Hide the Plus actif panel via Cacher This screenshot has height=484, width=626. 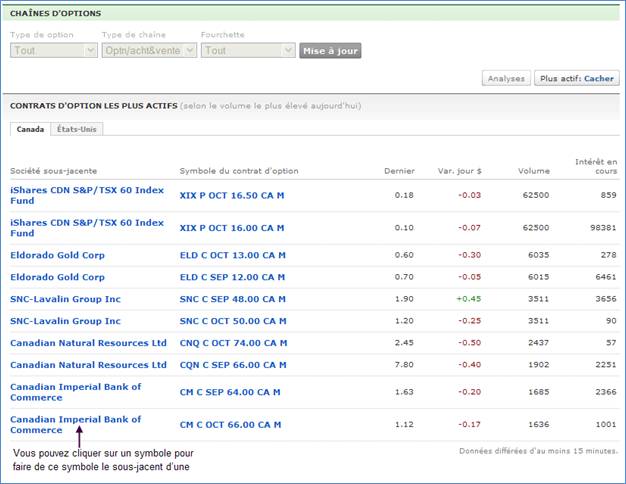click(599, 78)
